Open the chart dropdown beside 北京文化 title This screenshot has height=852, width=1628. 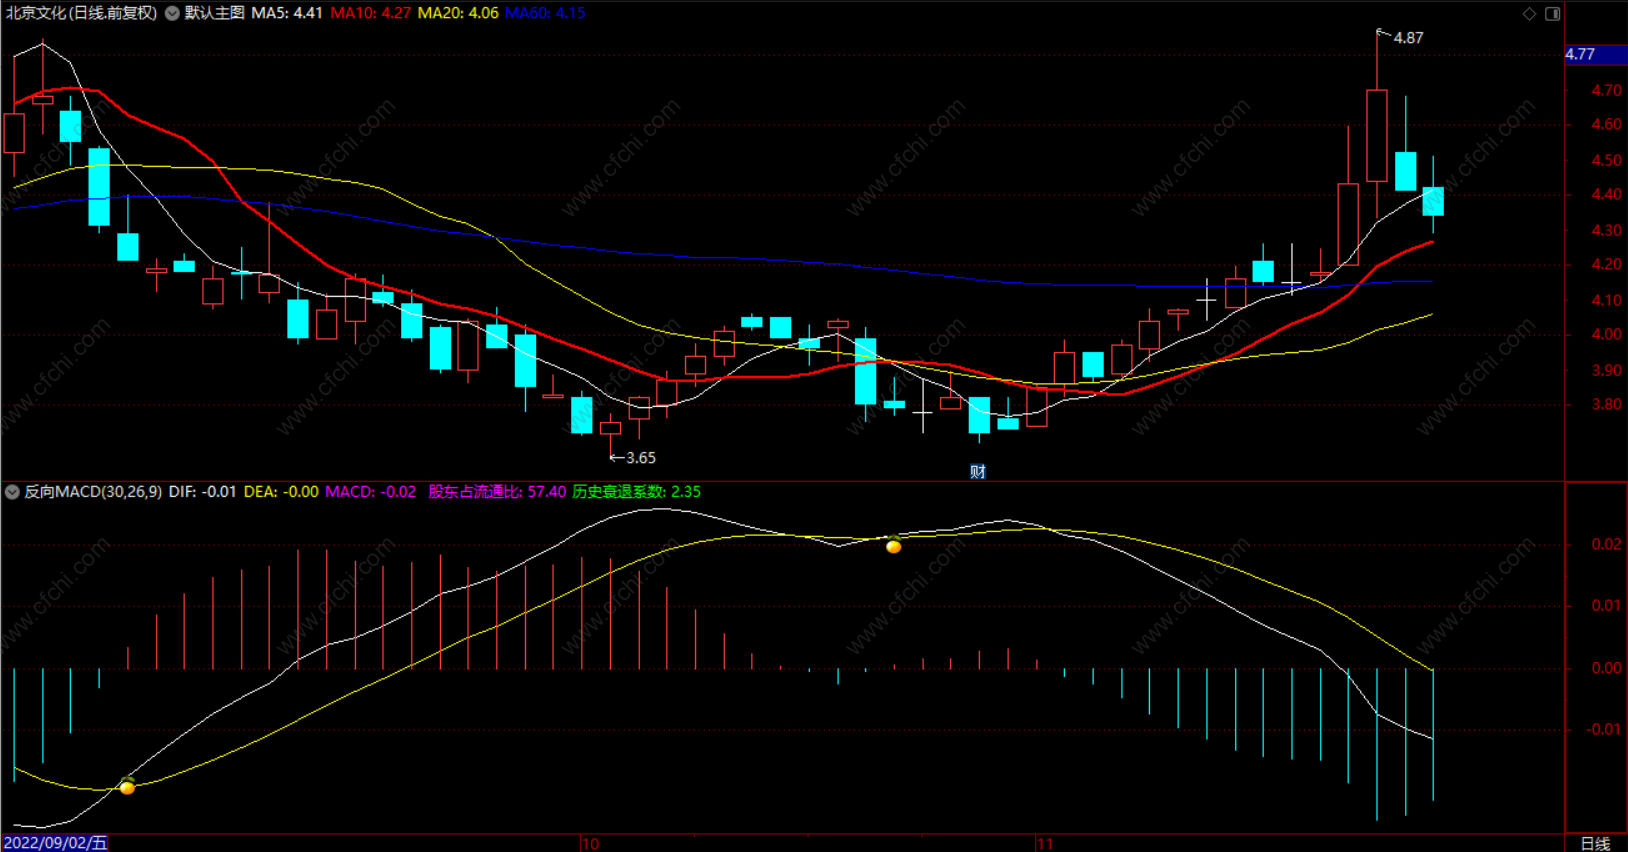172,13
